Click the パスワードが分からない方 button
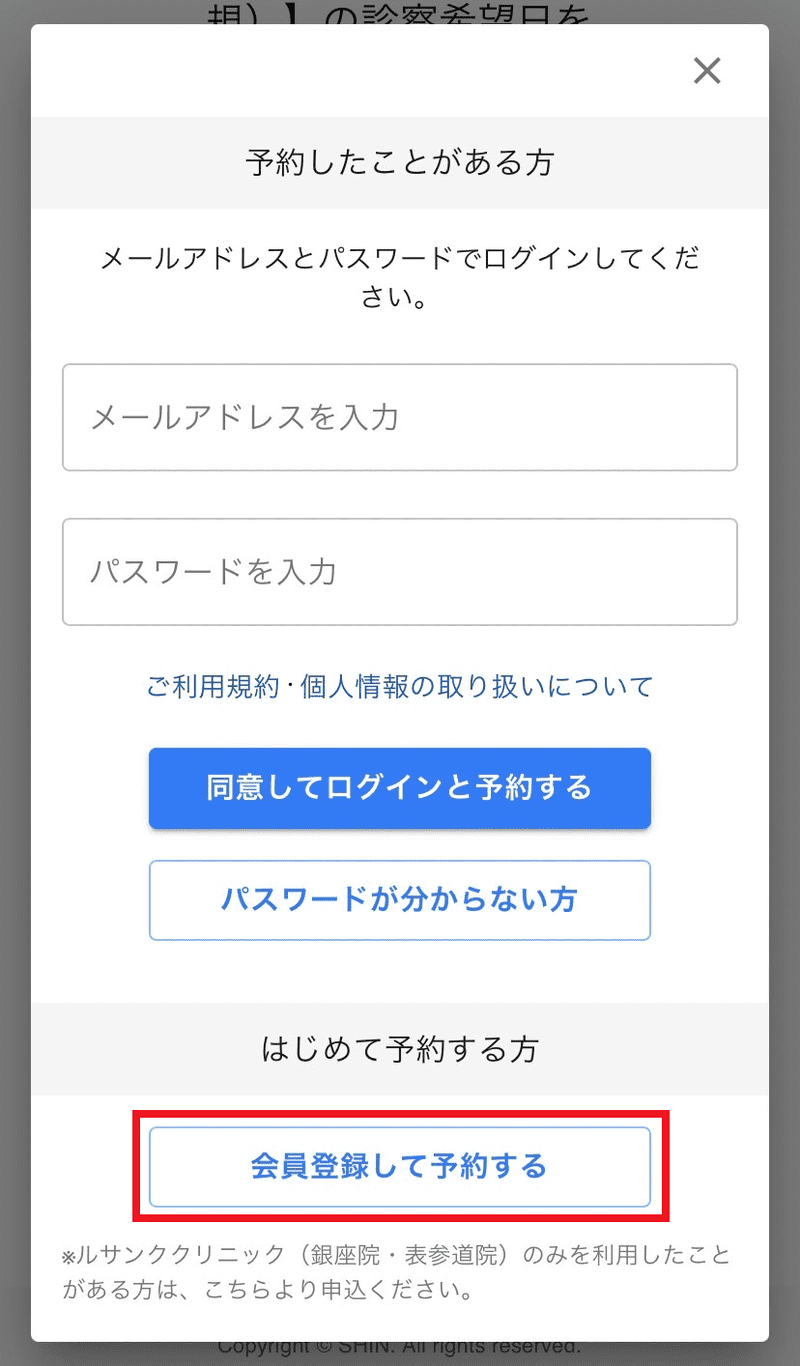The width and height of the screenshot is (800, 1366). (x=400, y=900)
